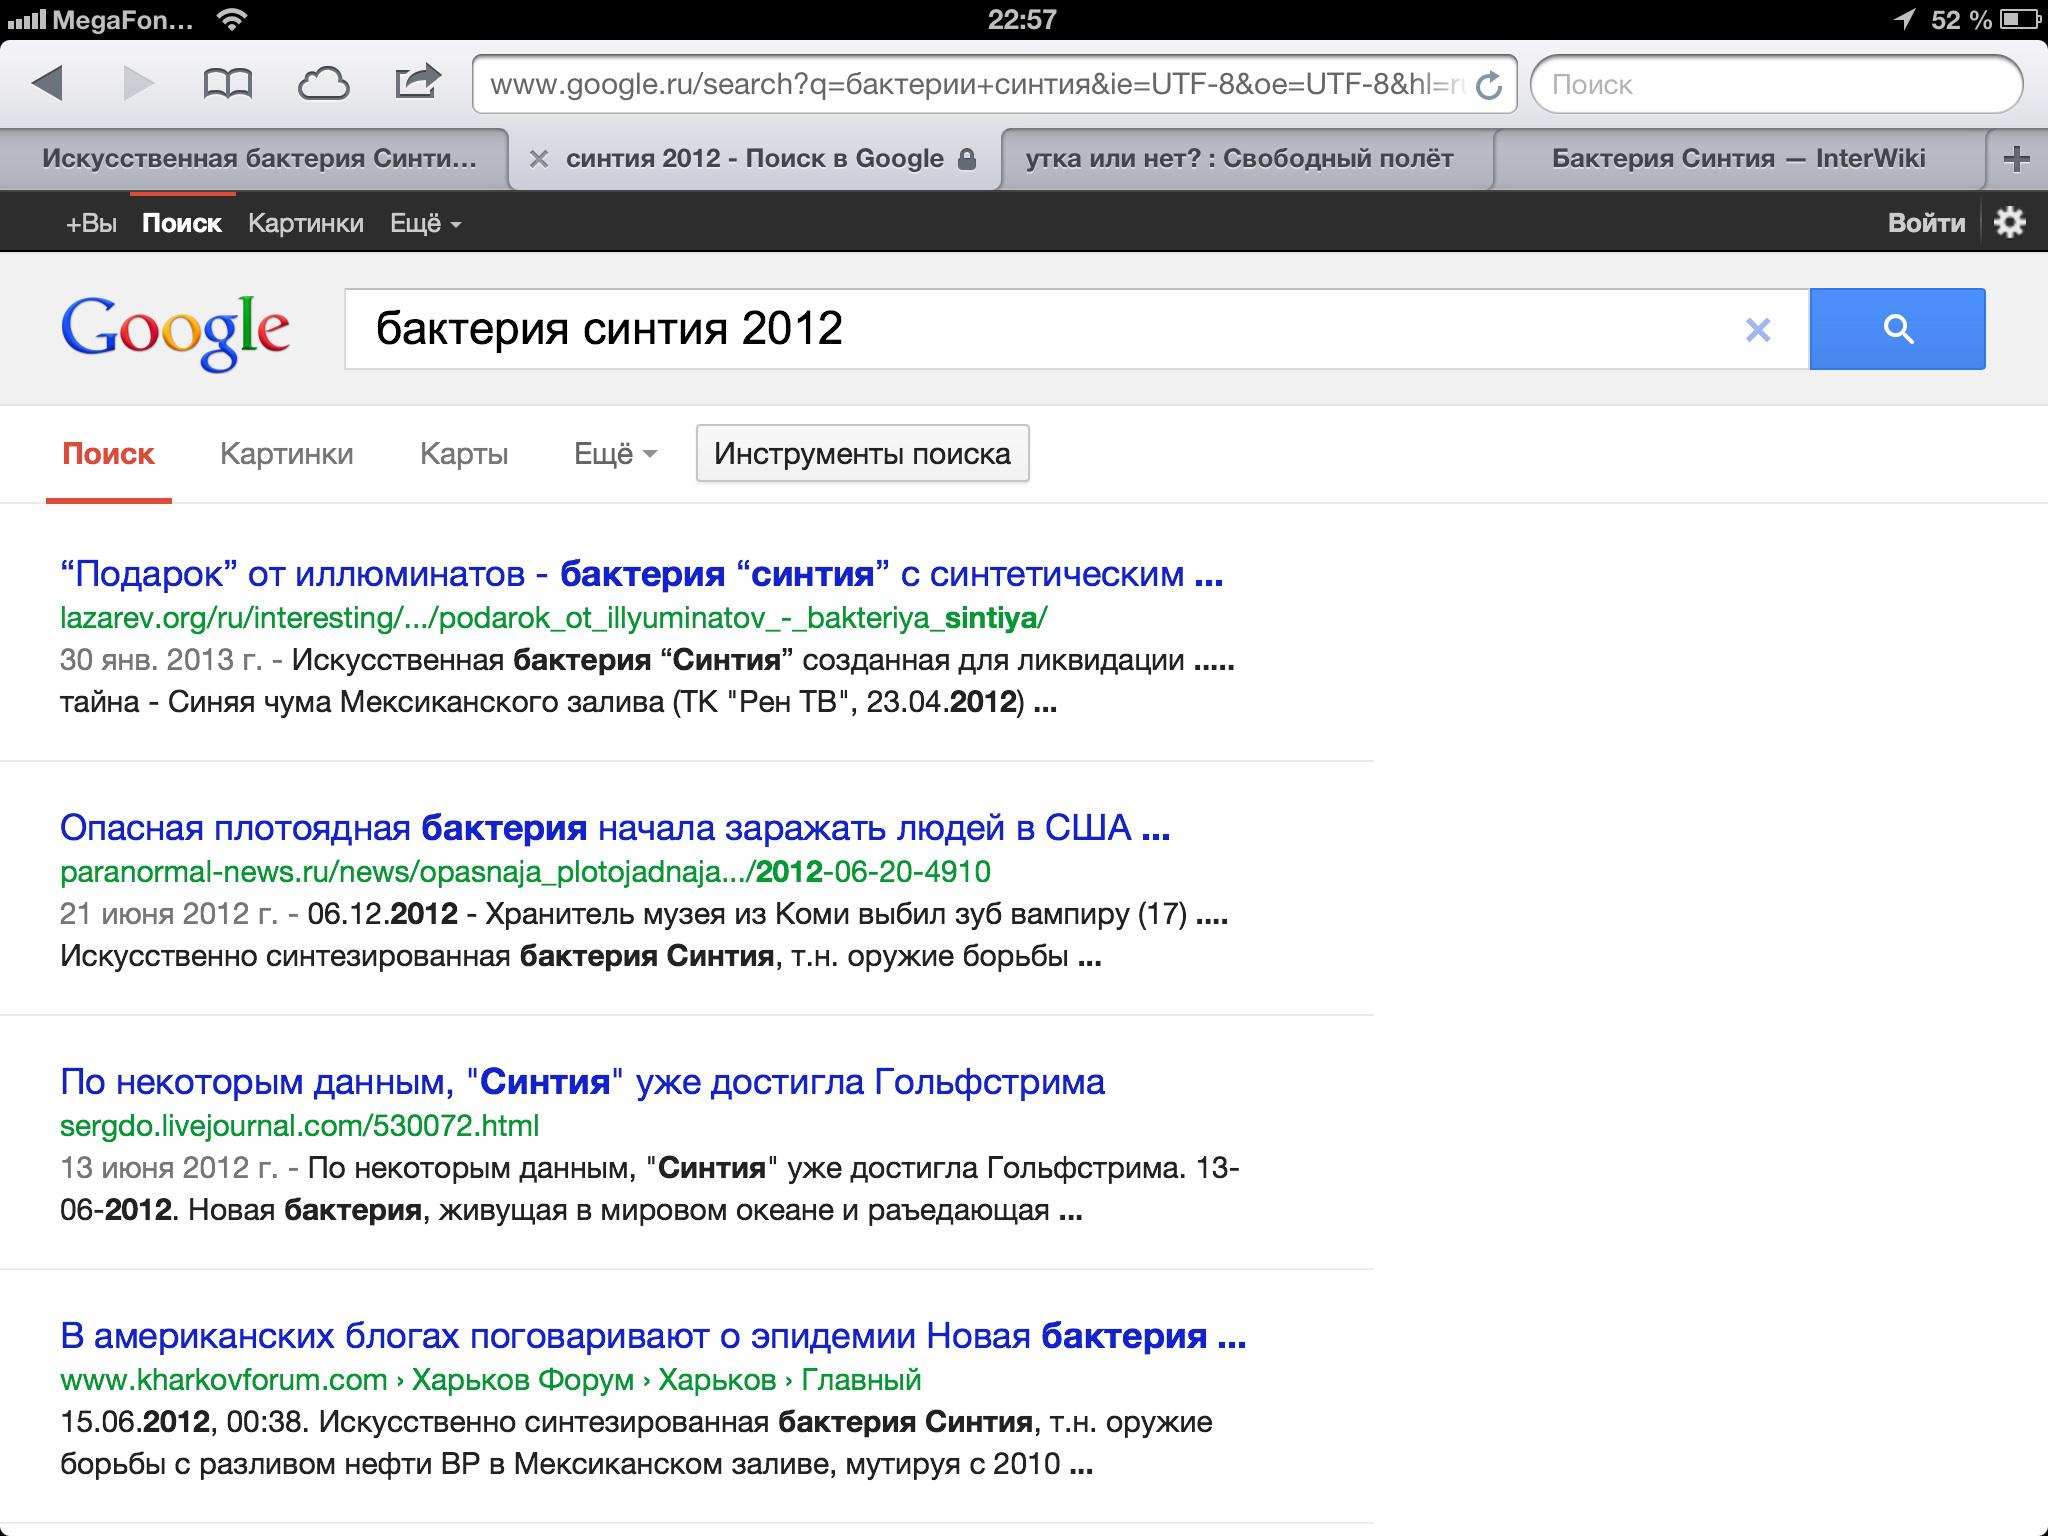Switch to 'Картинки' results tab
The height and width of the screenshot is (1536, 2048).
[286, 454]
